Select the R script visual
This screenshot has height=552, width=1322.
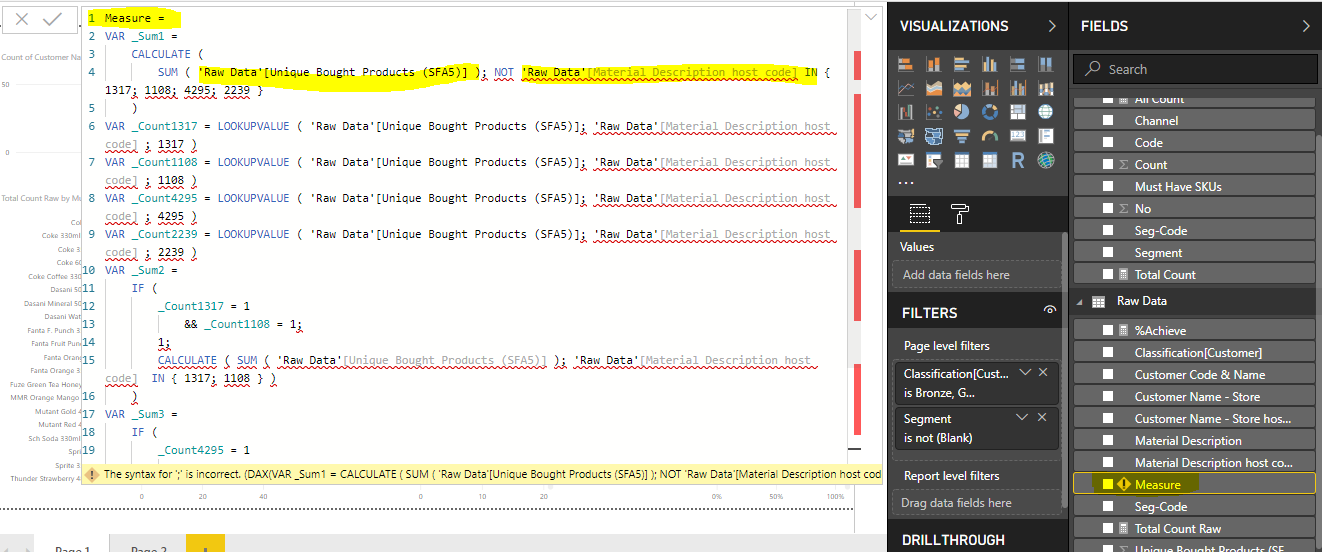pos(1018,160)
